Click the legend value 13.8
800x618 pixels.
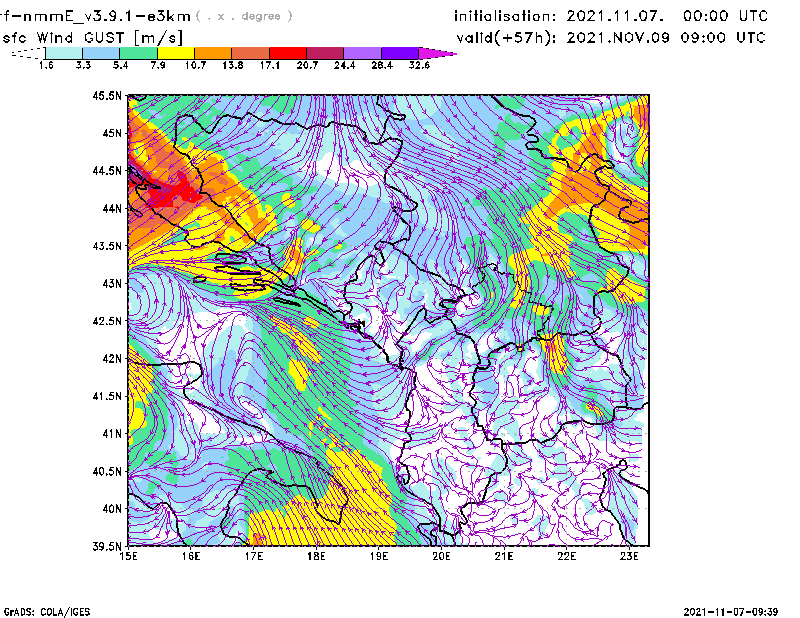[233, 65]
